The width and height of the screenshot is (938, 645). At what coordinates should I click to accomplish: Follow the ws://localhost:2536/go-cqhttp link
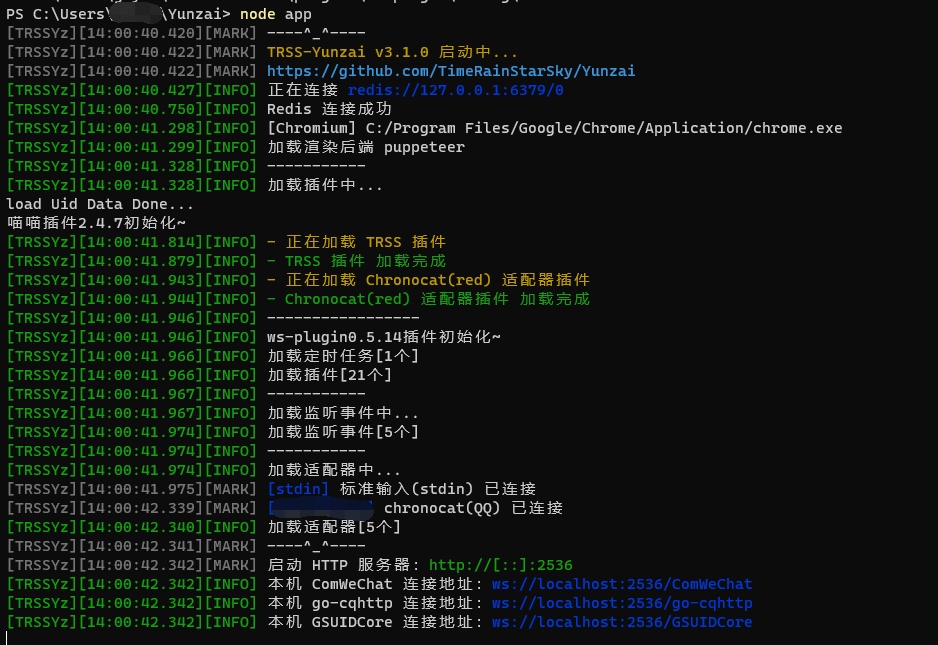point(622,604)
